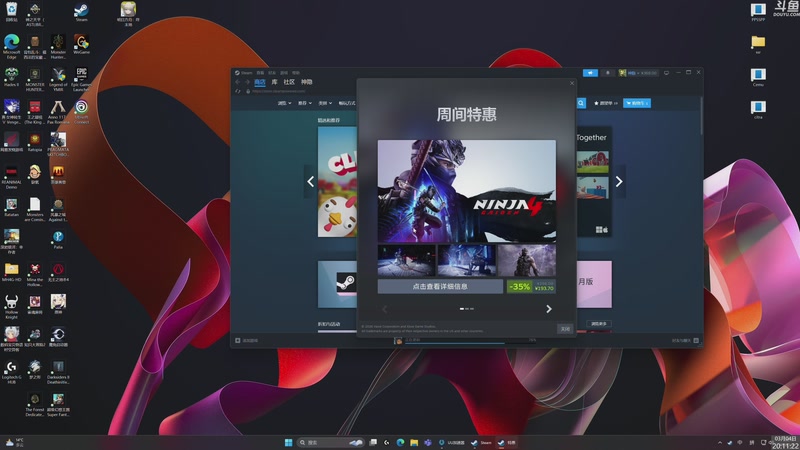The height and width of the screenshot is (450, 800).
Task: Open the account wallet dropdown in Steam
Action: pyautogui.click(x=638, y=73)
